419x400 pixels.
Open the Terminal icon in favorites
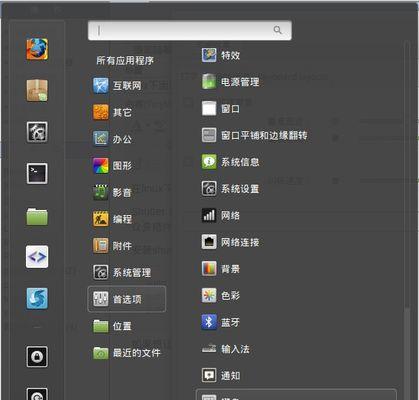pyautogui.click(x=37, y=173)
